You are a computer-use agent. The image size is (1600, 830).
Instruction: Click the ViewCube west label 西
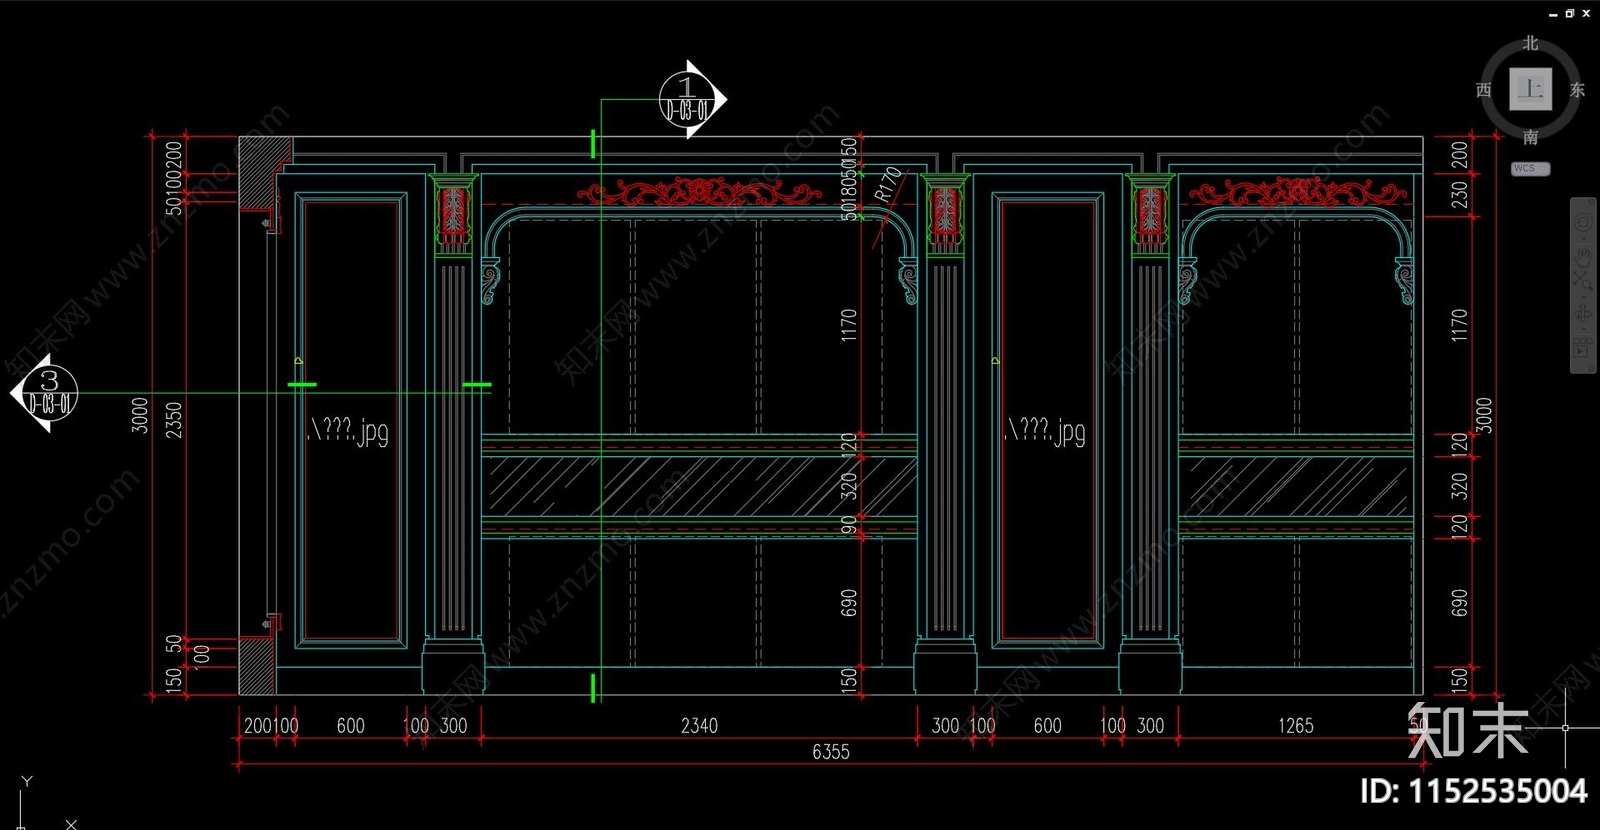[x=1484, y=90]
